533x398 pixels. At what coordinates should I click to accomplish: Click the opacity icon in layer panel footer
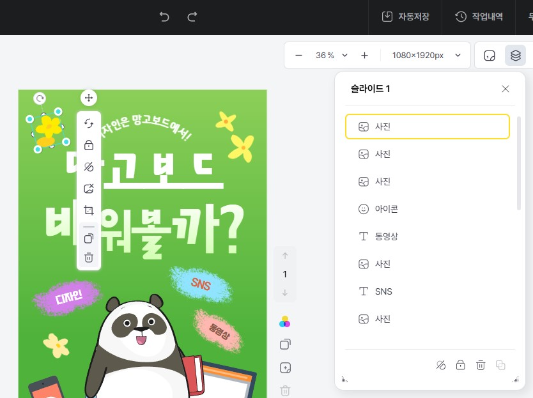[x=441, y=365]
